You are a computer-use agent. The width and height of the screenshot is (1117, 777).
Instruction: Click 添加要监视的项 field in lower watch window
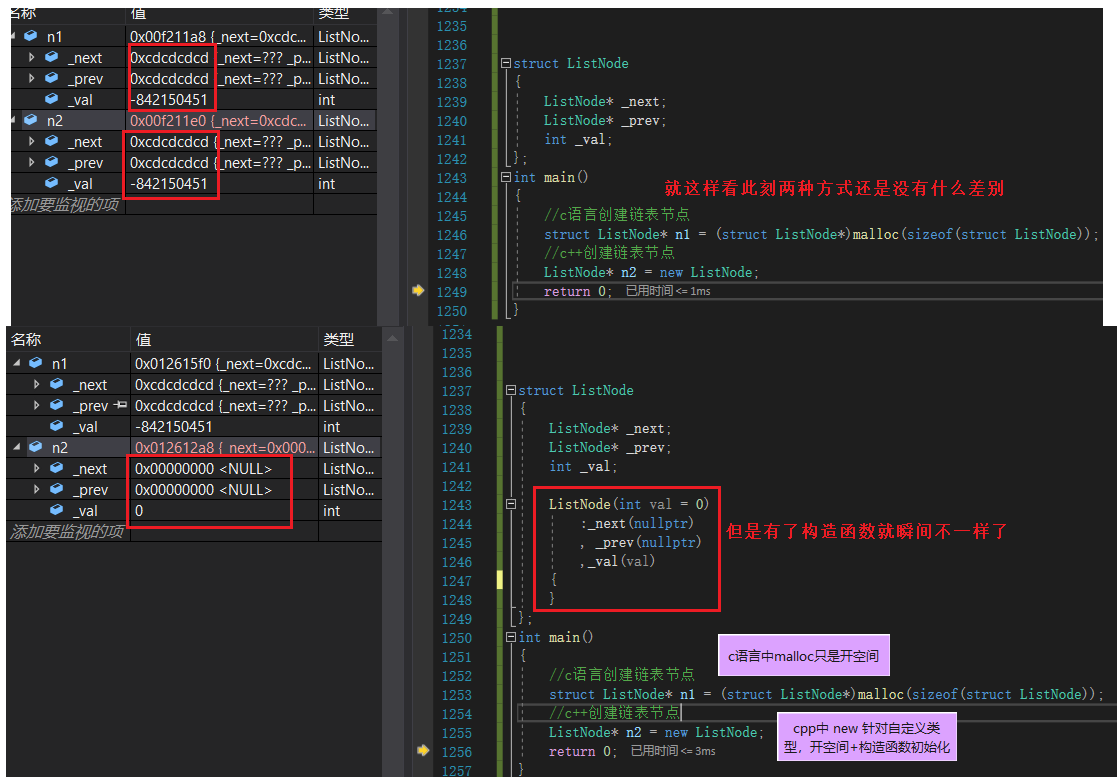click(x=66, y=531)
